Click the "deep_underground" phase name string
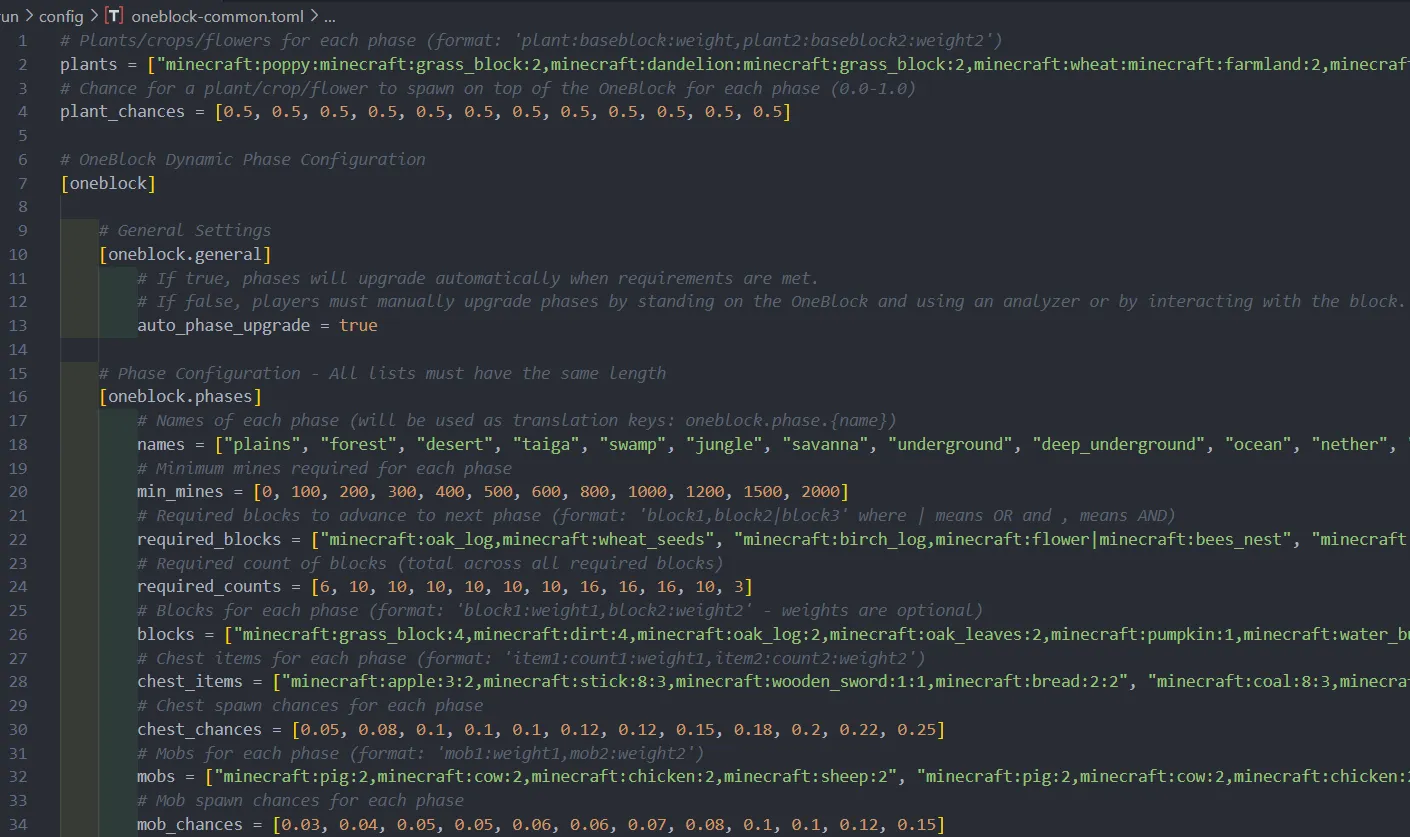 [1119, 444]
